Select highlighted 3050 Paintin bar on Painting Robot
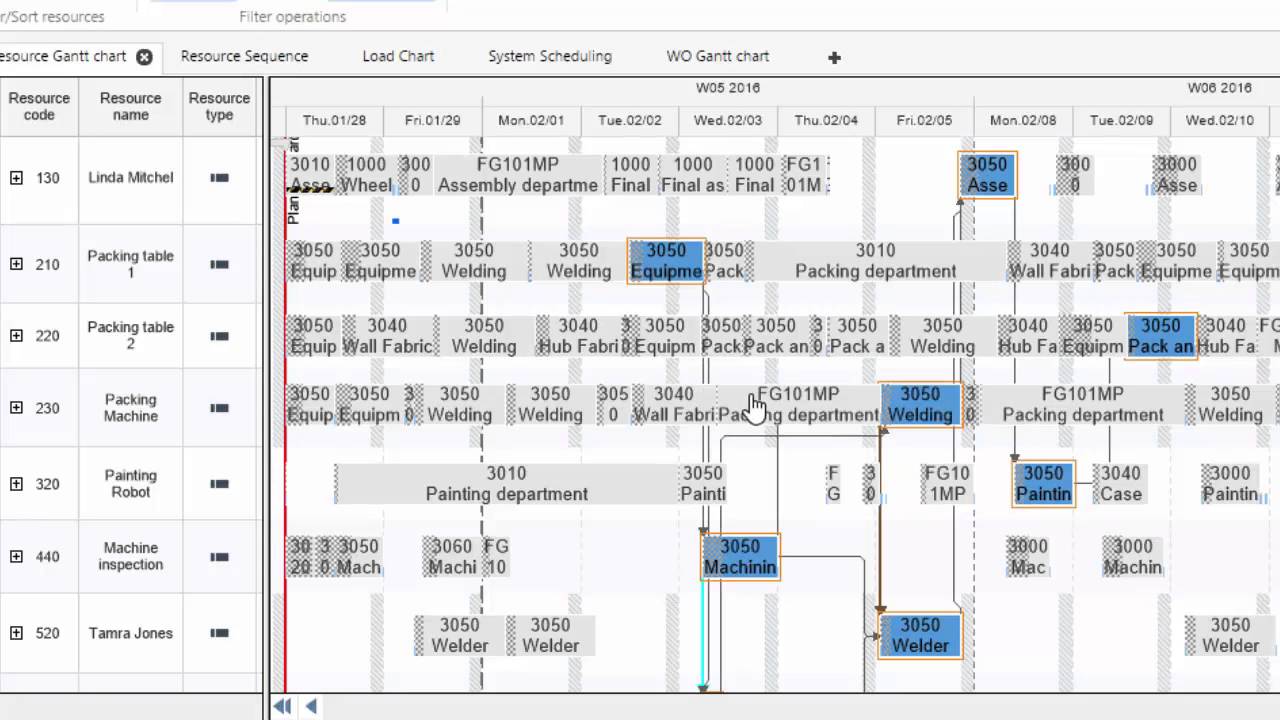Screen dimensions: 1280x720 (1043, 484)
